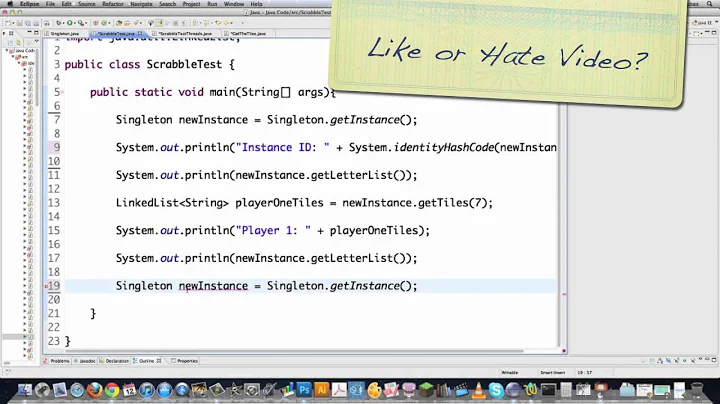Open Illustrator from the Dock
This screenshot has height=404, width=720.
pyautogui.click(x=321, y=390)
